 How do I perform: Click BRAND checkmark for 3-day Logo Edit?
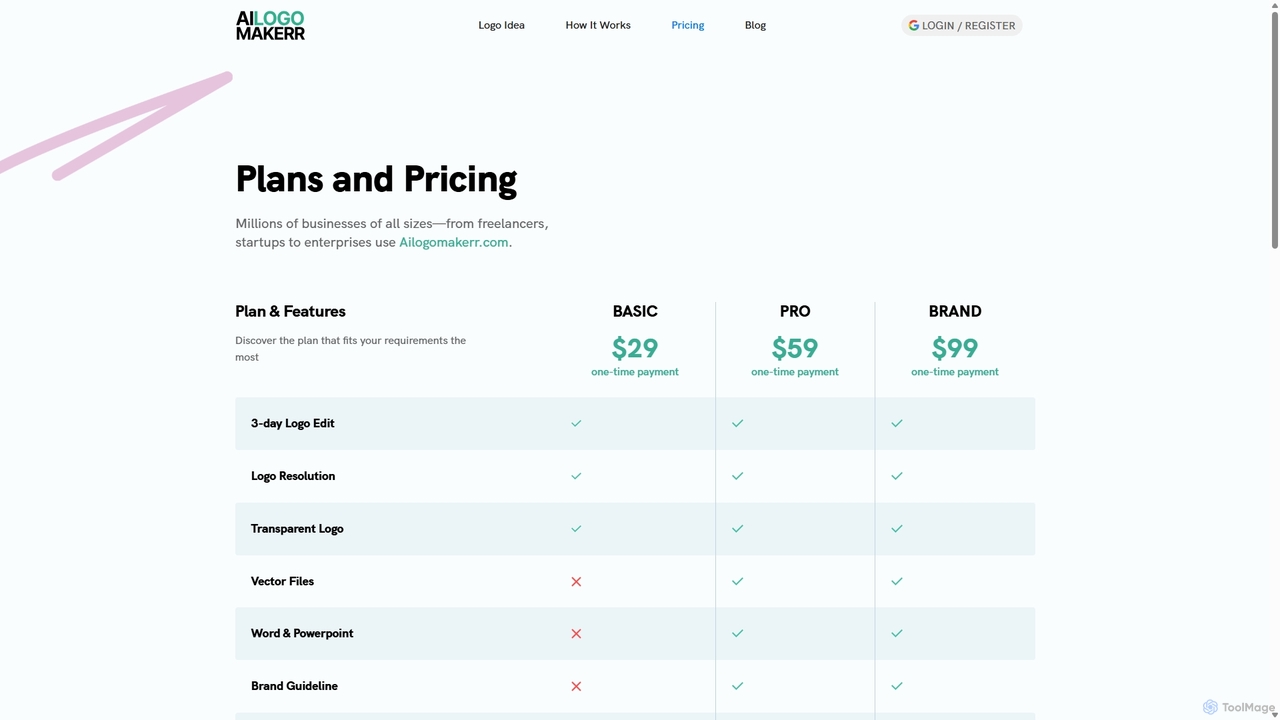point(897,423)
